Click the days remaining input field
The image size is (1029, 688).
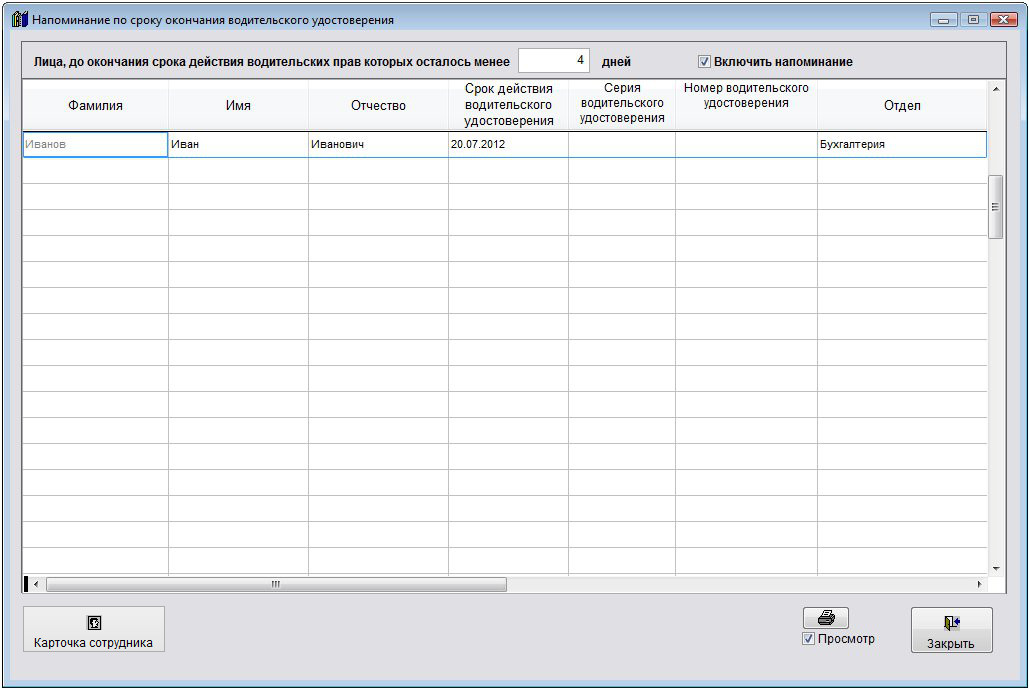pyautogui.click(x=553, y=61)
